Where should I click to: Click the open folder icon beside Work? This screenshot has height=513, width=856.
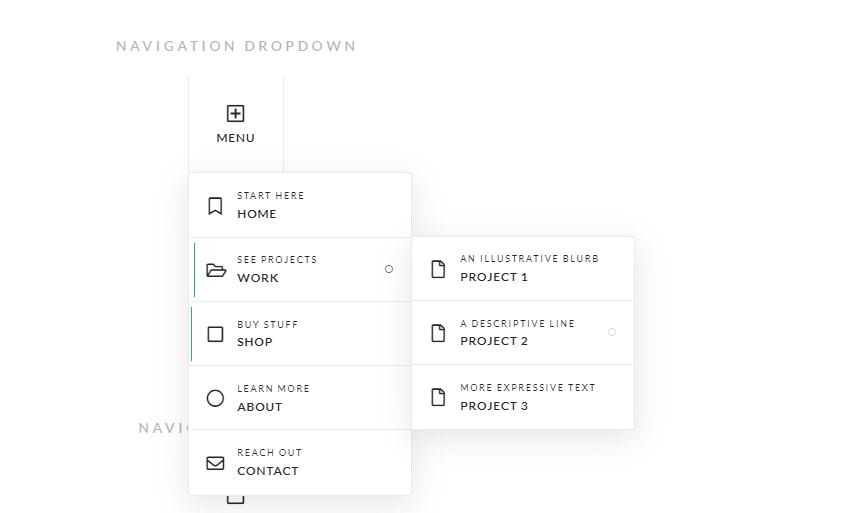(216, 270)
